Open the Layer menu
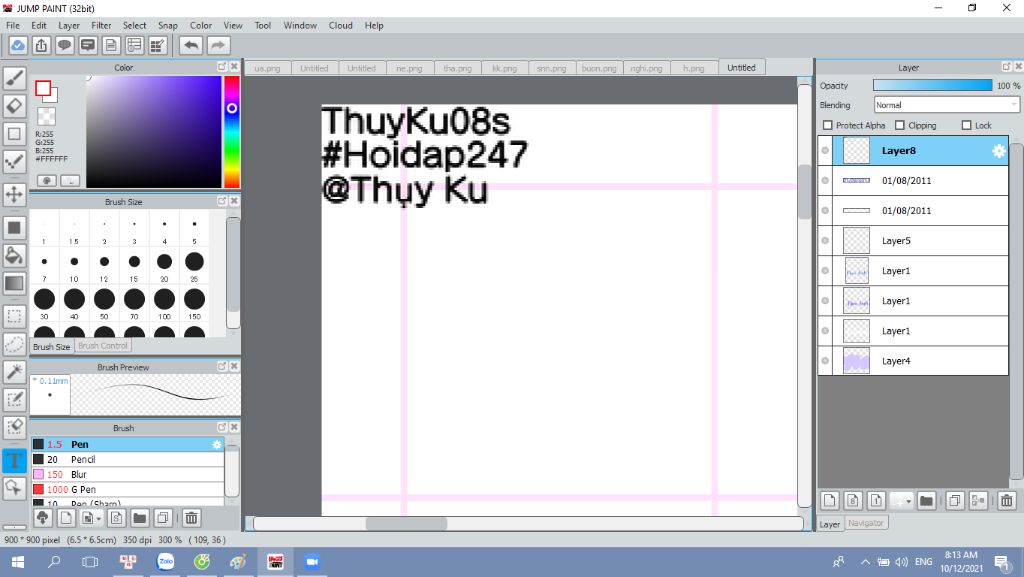 tap(69, 25)
